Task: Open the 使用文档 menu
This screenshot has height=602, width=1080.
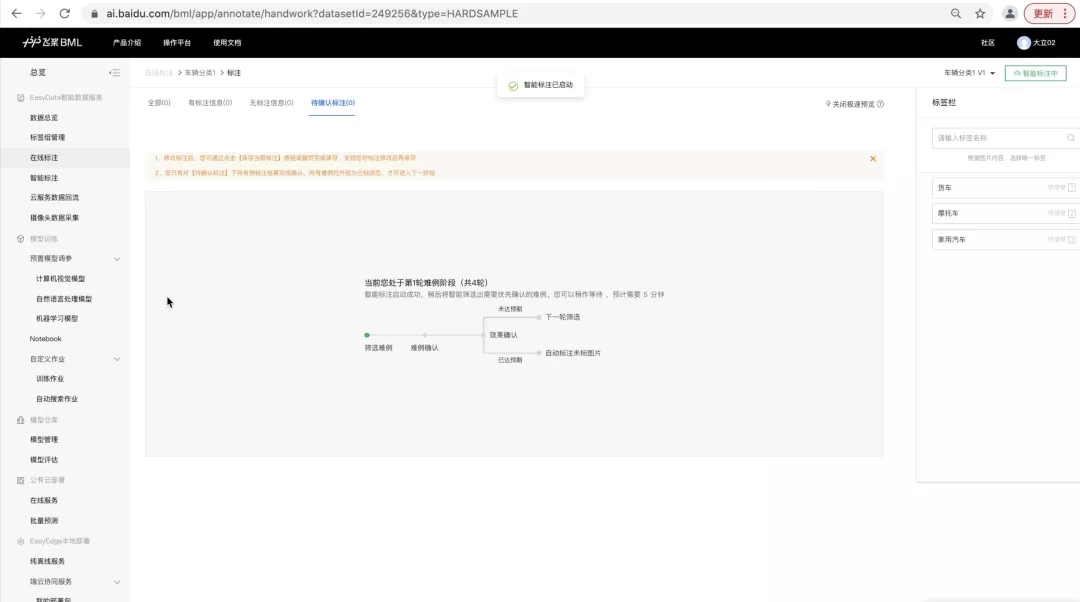Action: 227,43
